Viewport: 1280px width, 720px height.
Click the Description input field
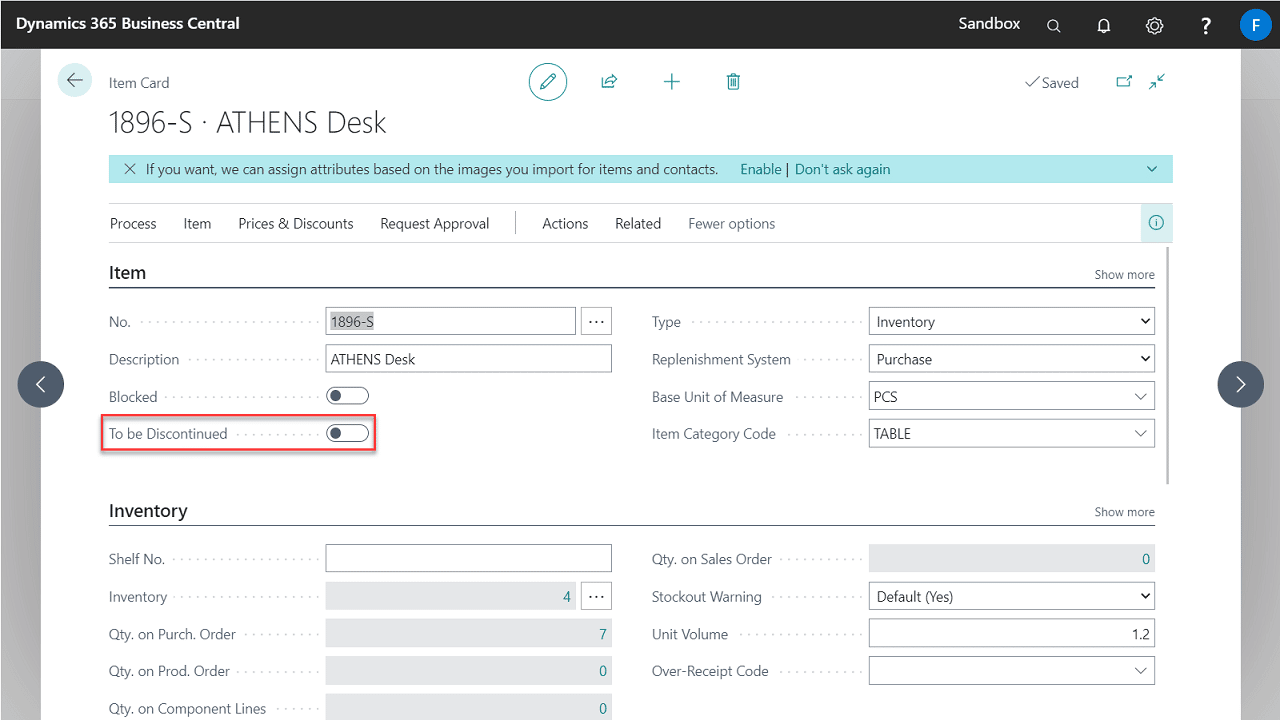tap(469, 359)
